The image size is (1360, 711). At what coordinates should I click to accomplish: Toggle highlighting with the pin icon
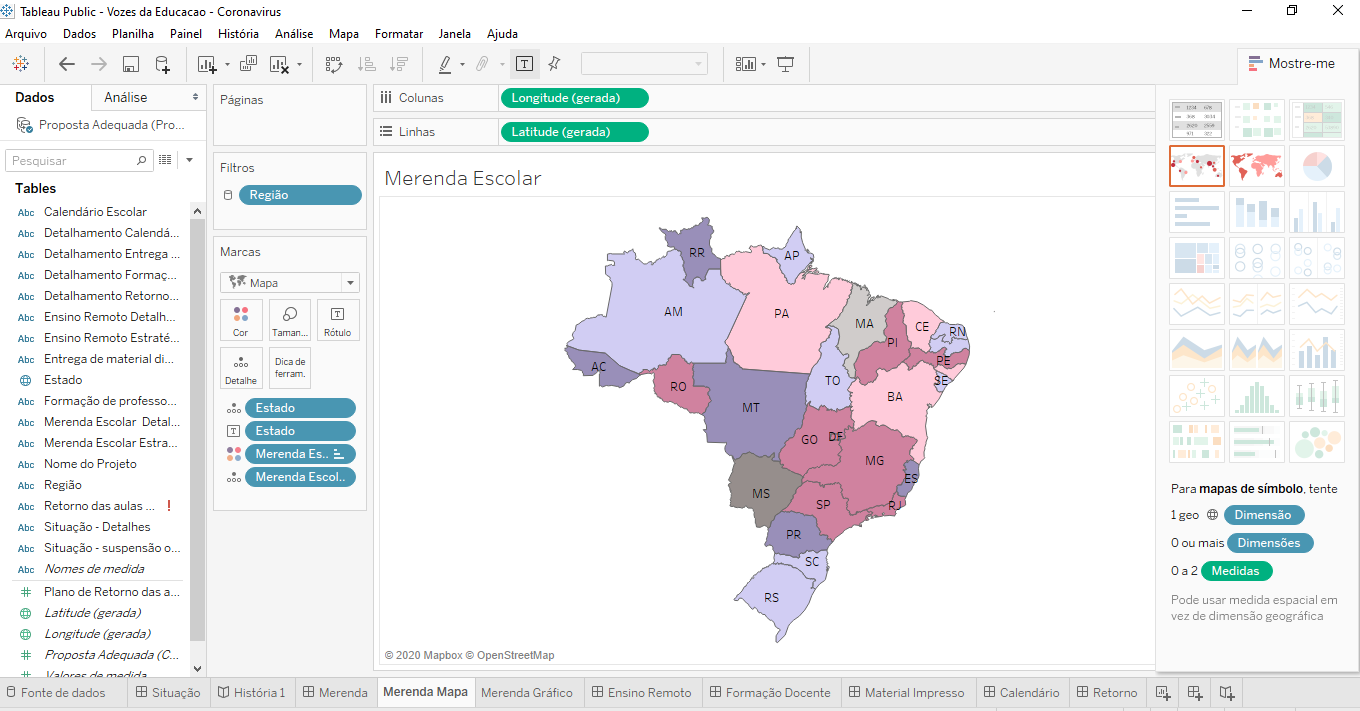tap(552, 63)
